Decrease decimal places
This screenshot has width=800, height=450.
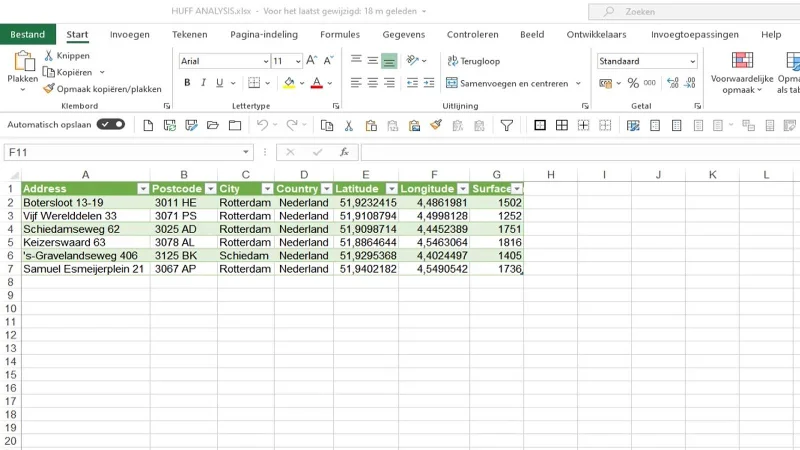[690, 83]
